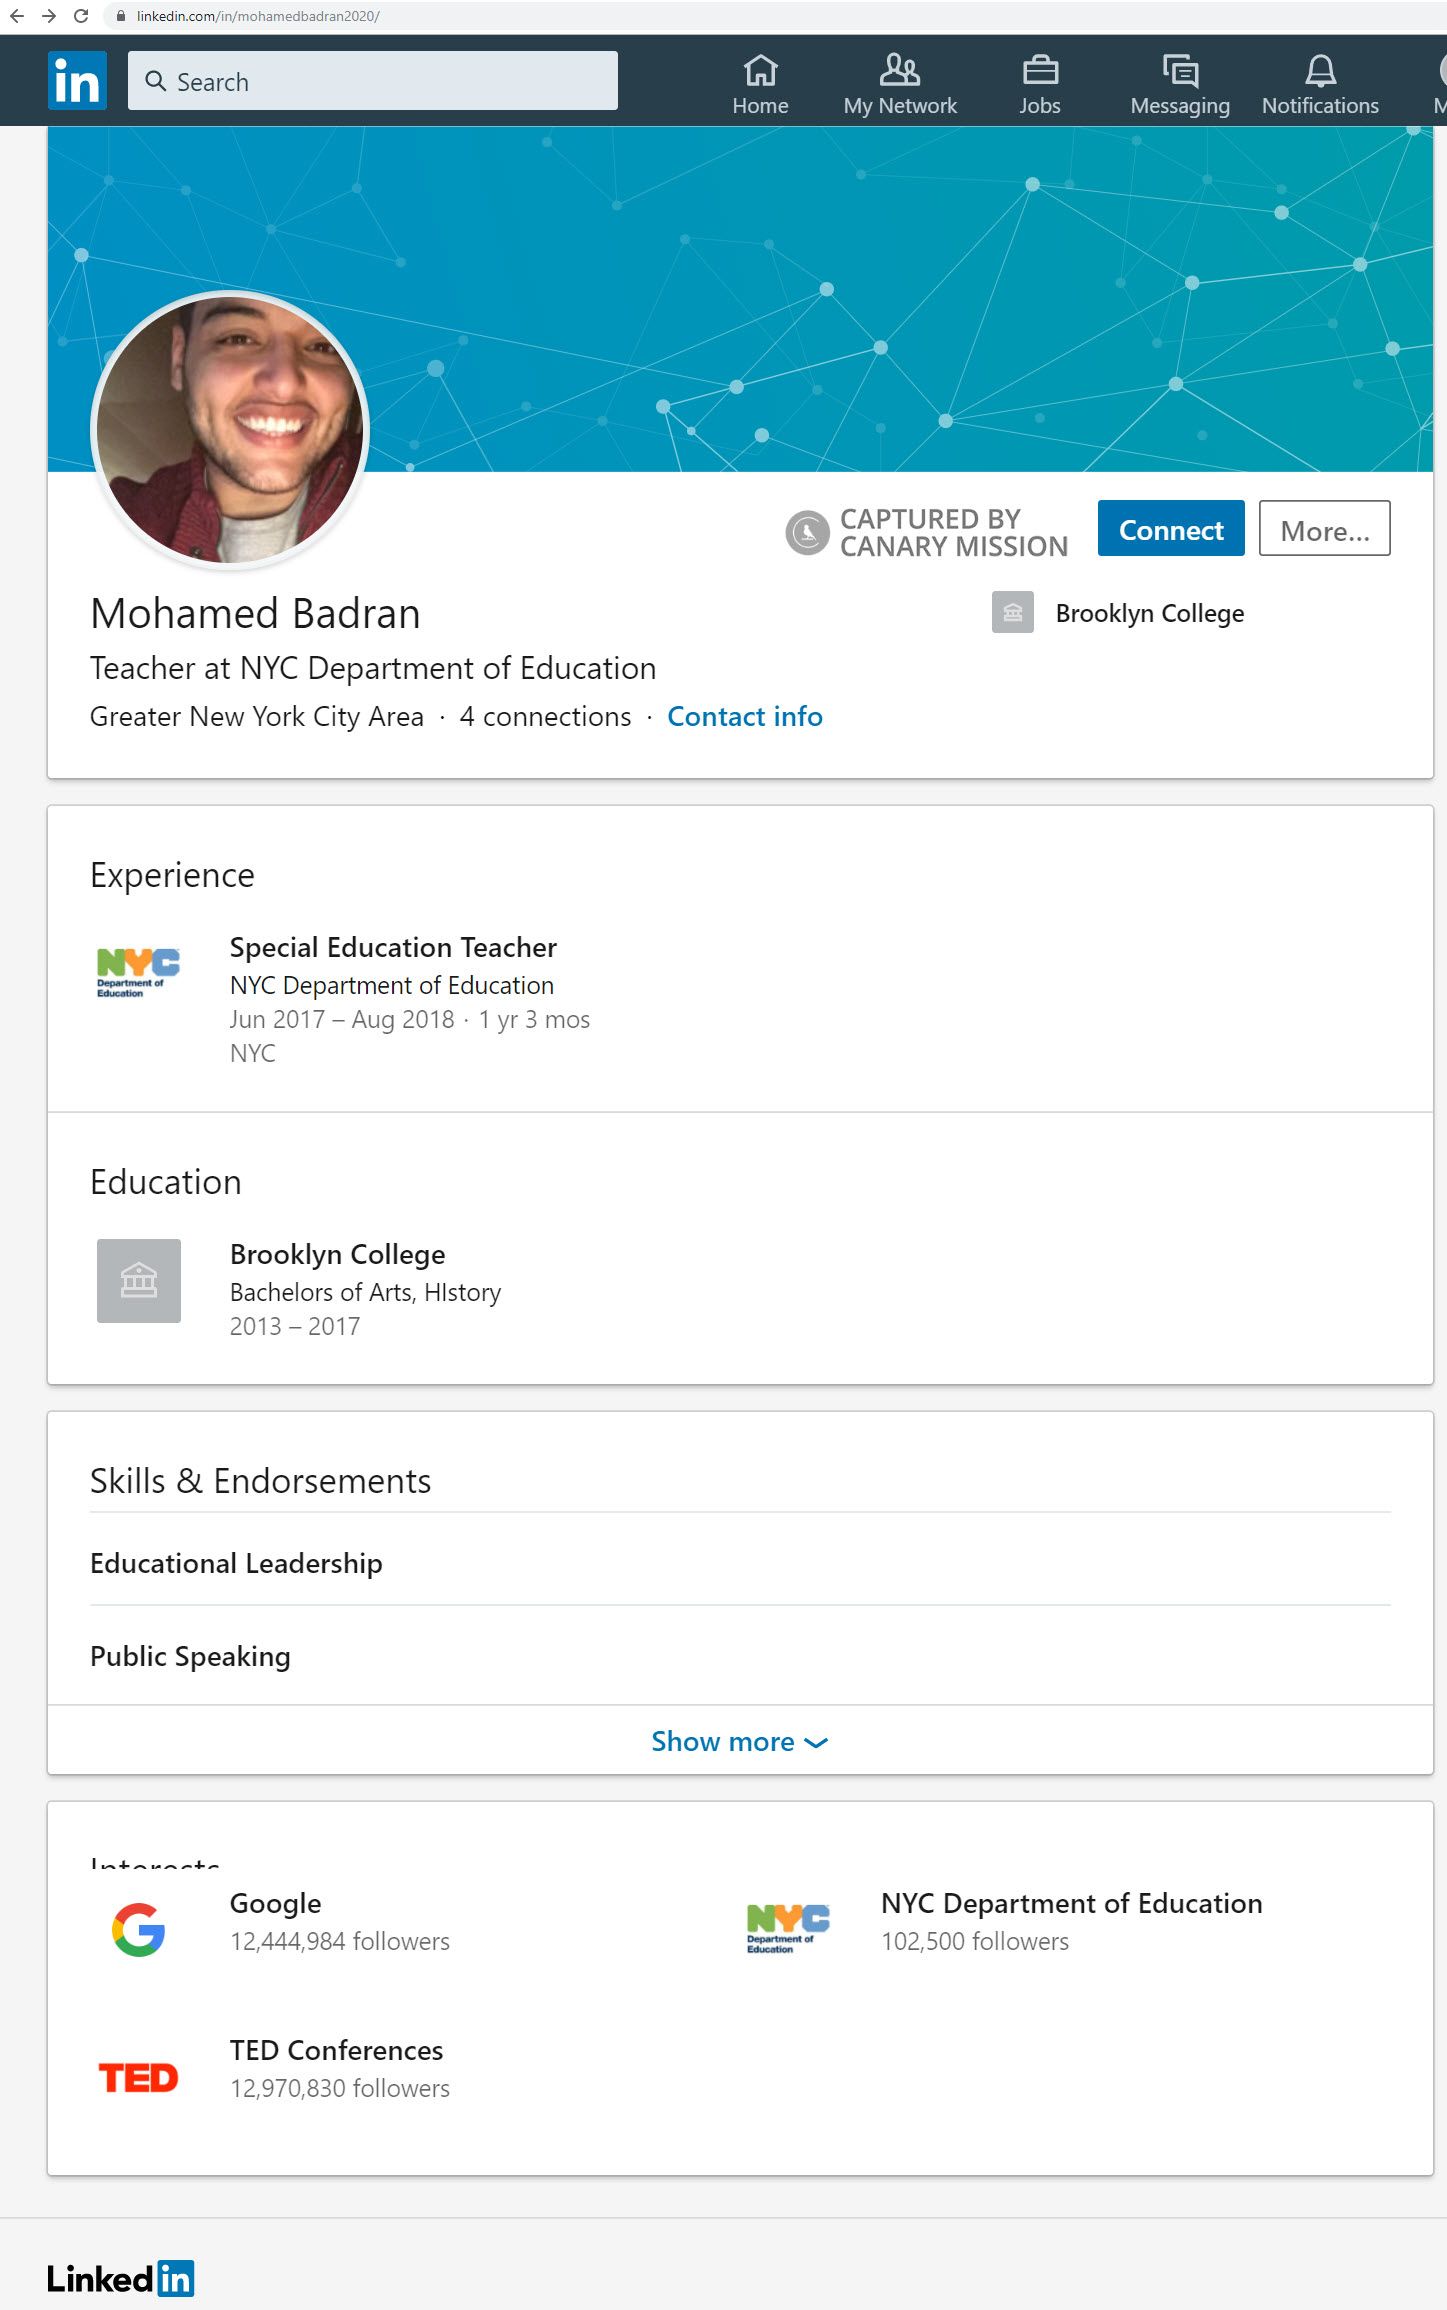1447x2310 pixels.
Task: Click the browser back arrow
Action: click(17, 16)
